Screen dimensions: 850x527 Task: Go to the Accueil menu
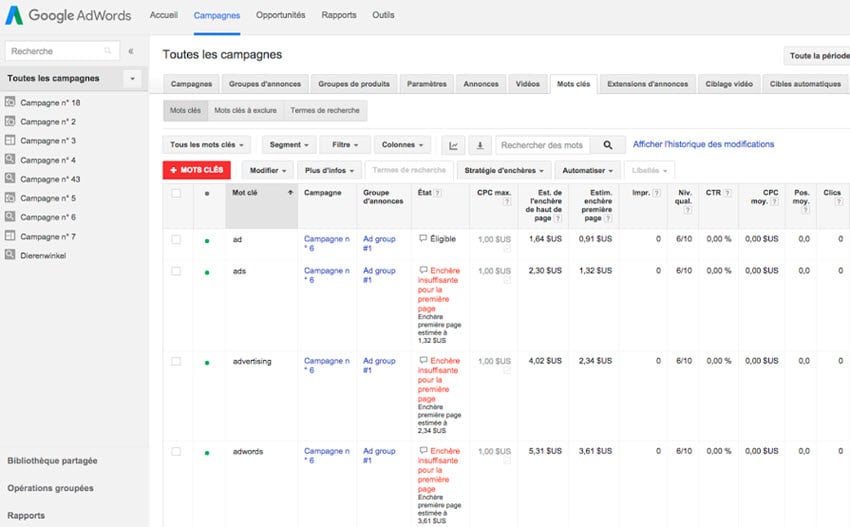point(164,15)
